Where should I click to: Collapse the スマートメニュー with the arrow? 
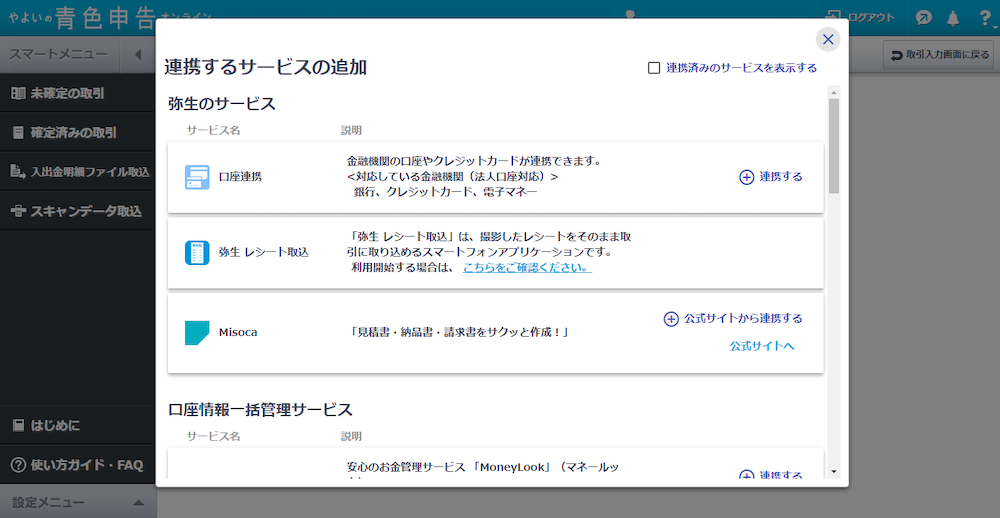(138, 55)
